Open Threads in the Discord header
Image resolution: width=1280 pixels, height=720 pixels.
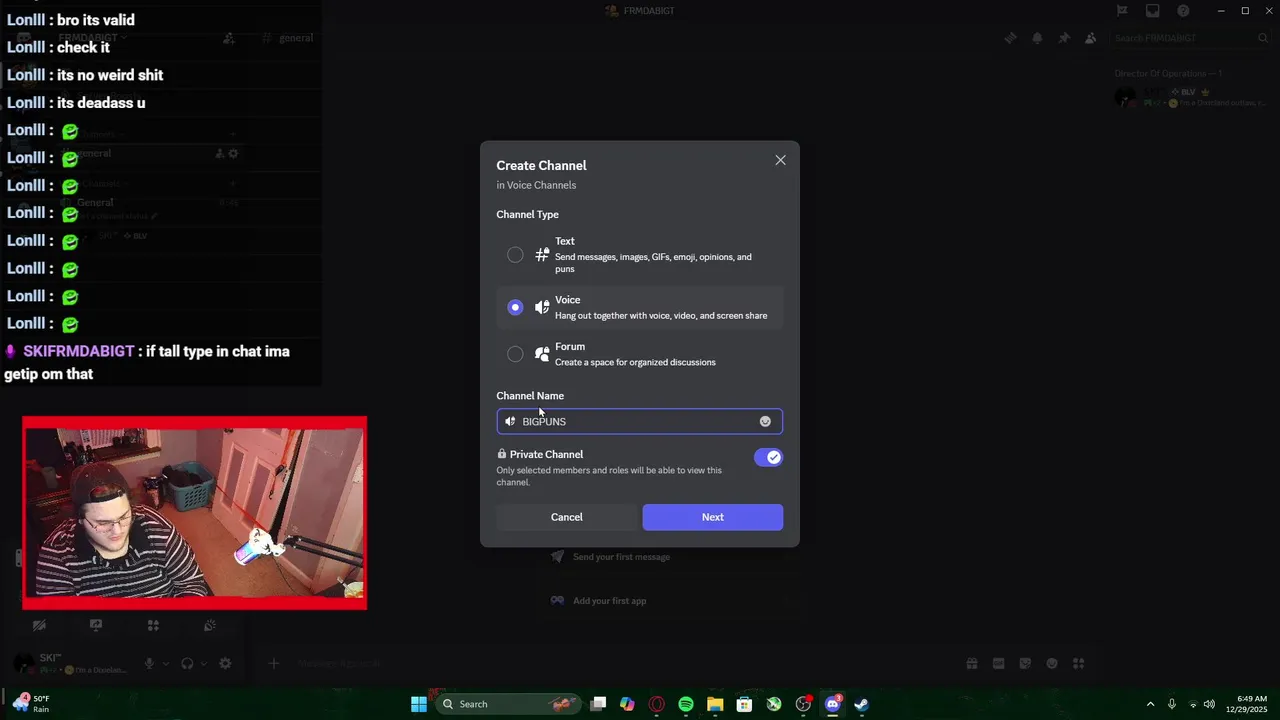pos(1011,38)
